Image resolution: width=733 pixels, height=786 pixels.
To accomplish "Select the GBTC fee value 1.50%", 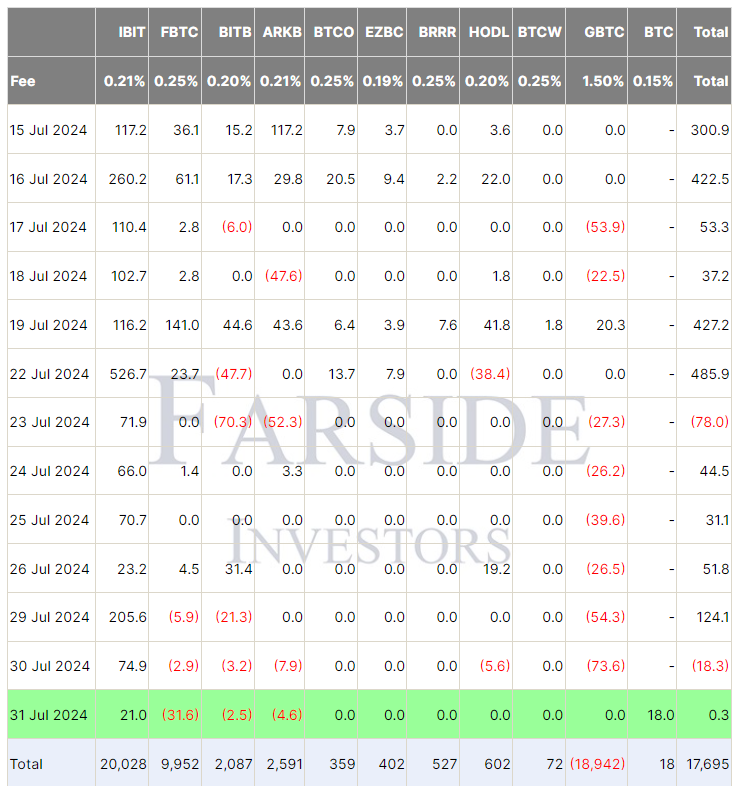I will (603, 81).
